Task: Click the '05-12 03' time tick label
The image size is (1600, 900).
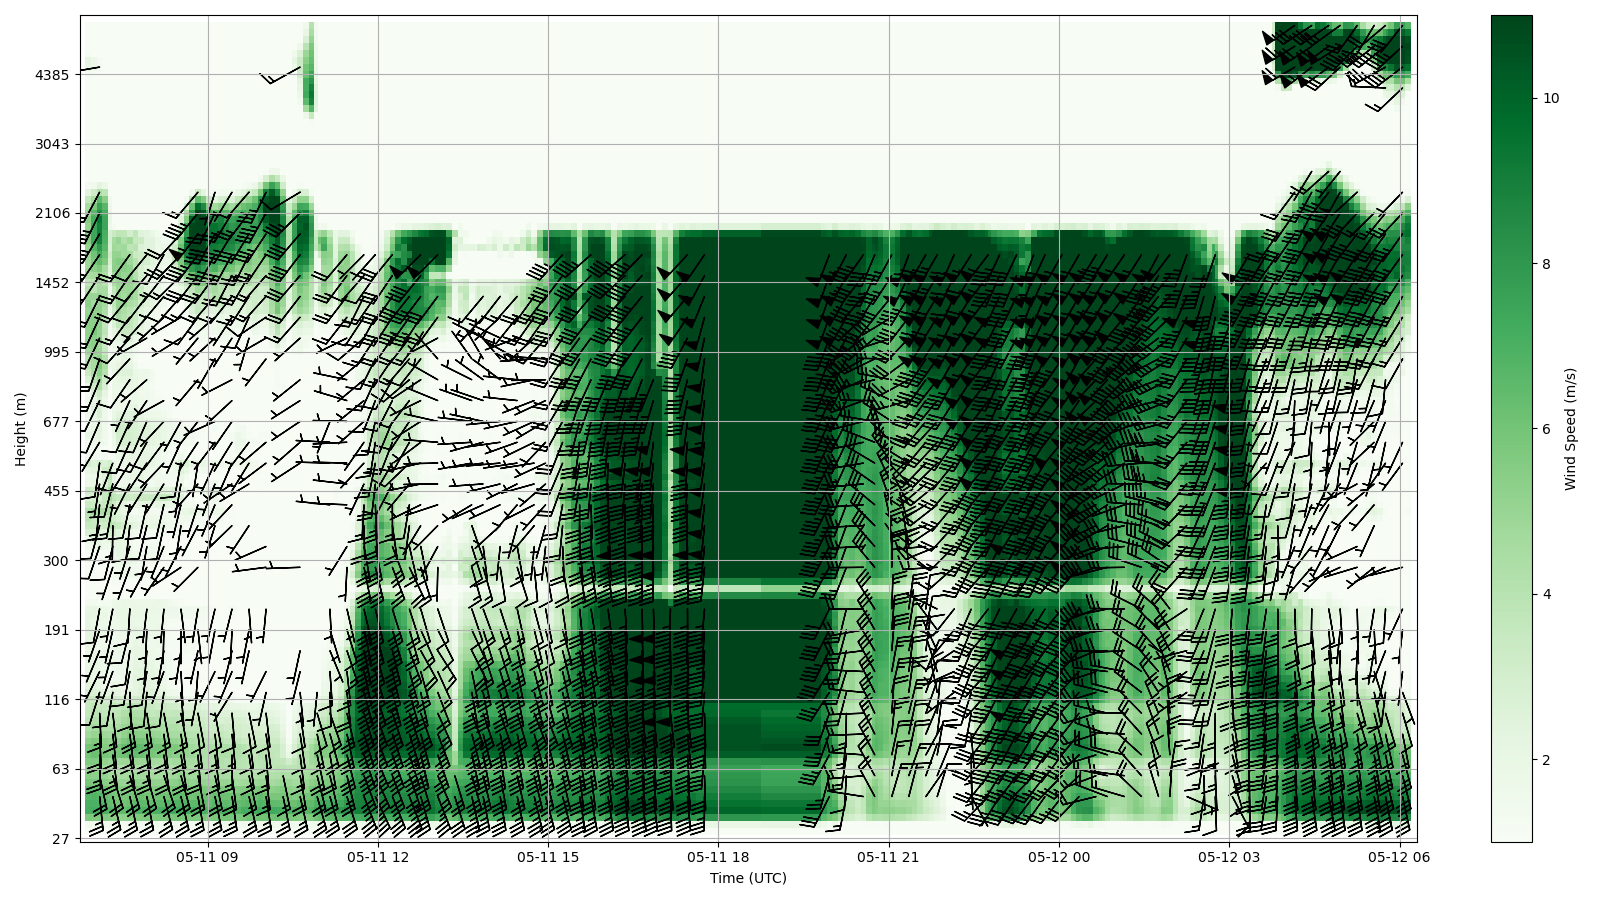Action: coord(1229,857)
